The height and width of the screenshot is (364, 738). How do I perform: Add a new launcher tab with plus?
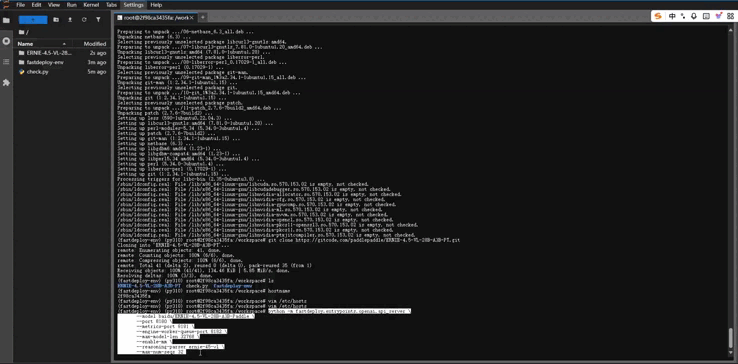[x=203, y=17]
